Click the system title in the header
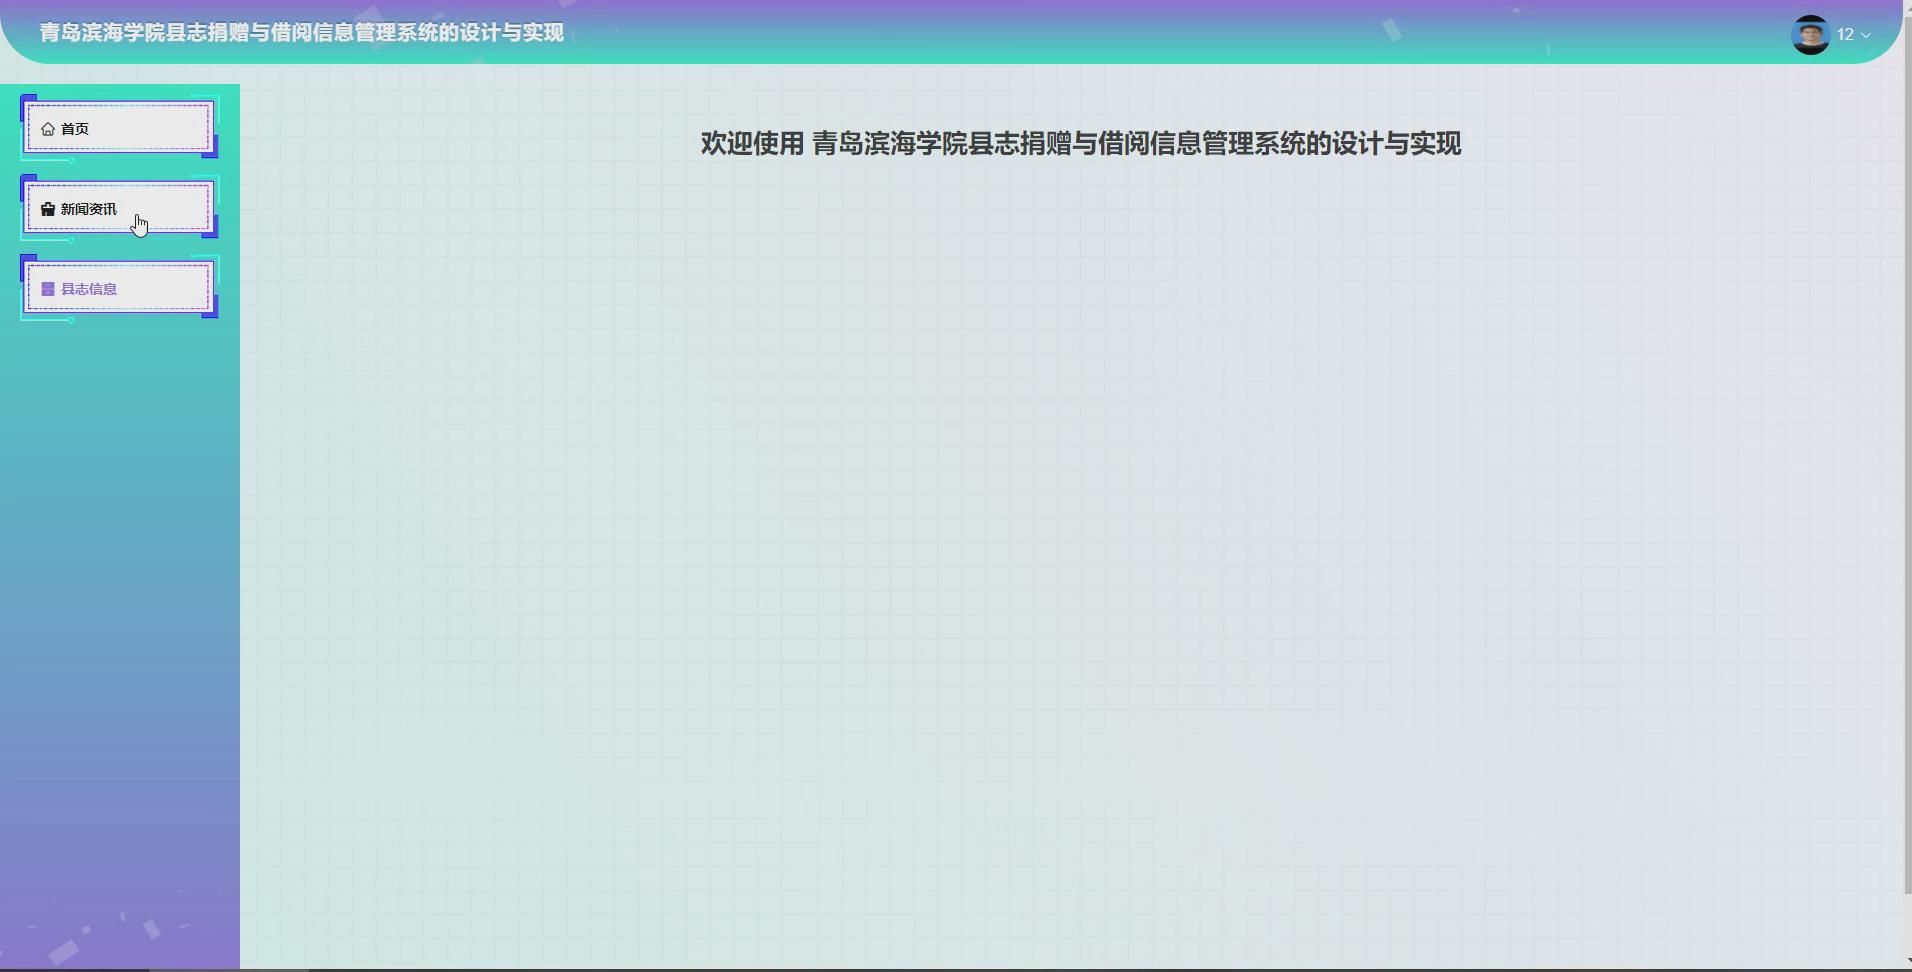The height and width of the screenshot is (972, 1912). tap(302, 33)
